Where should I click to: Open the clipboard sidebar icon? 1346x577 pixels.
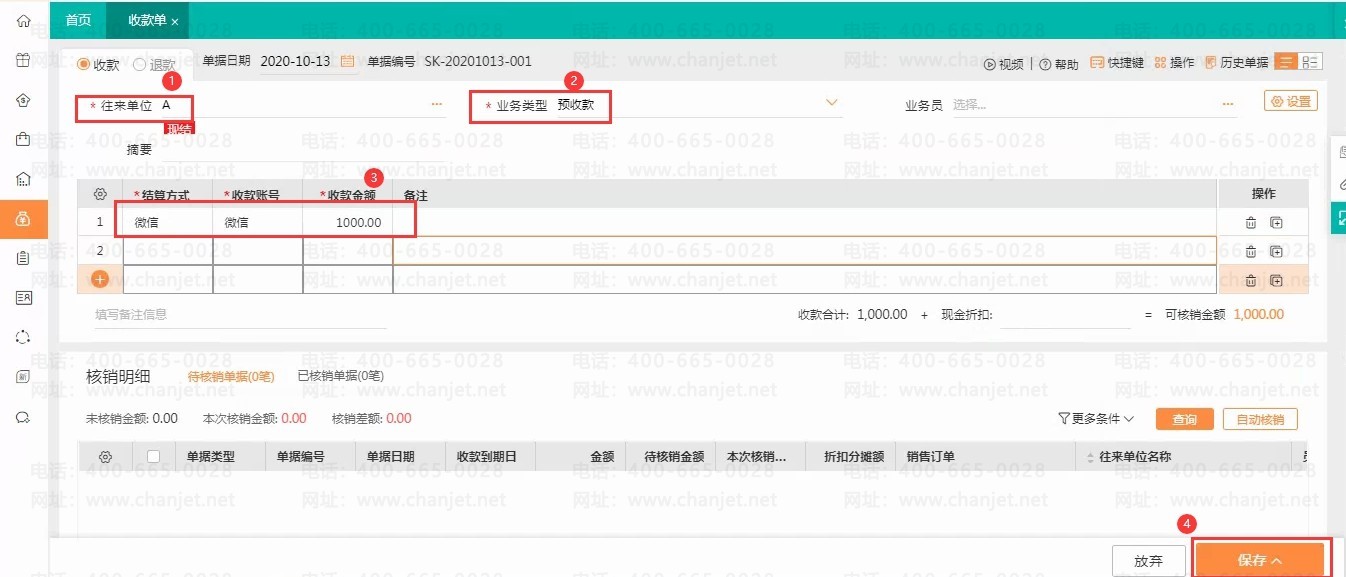[23, 258]
